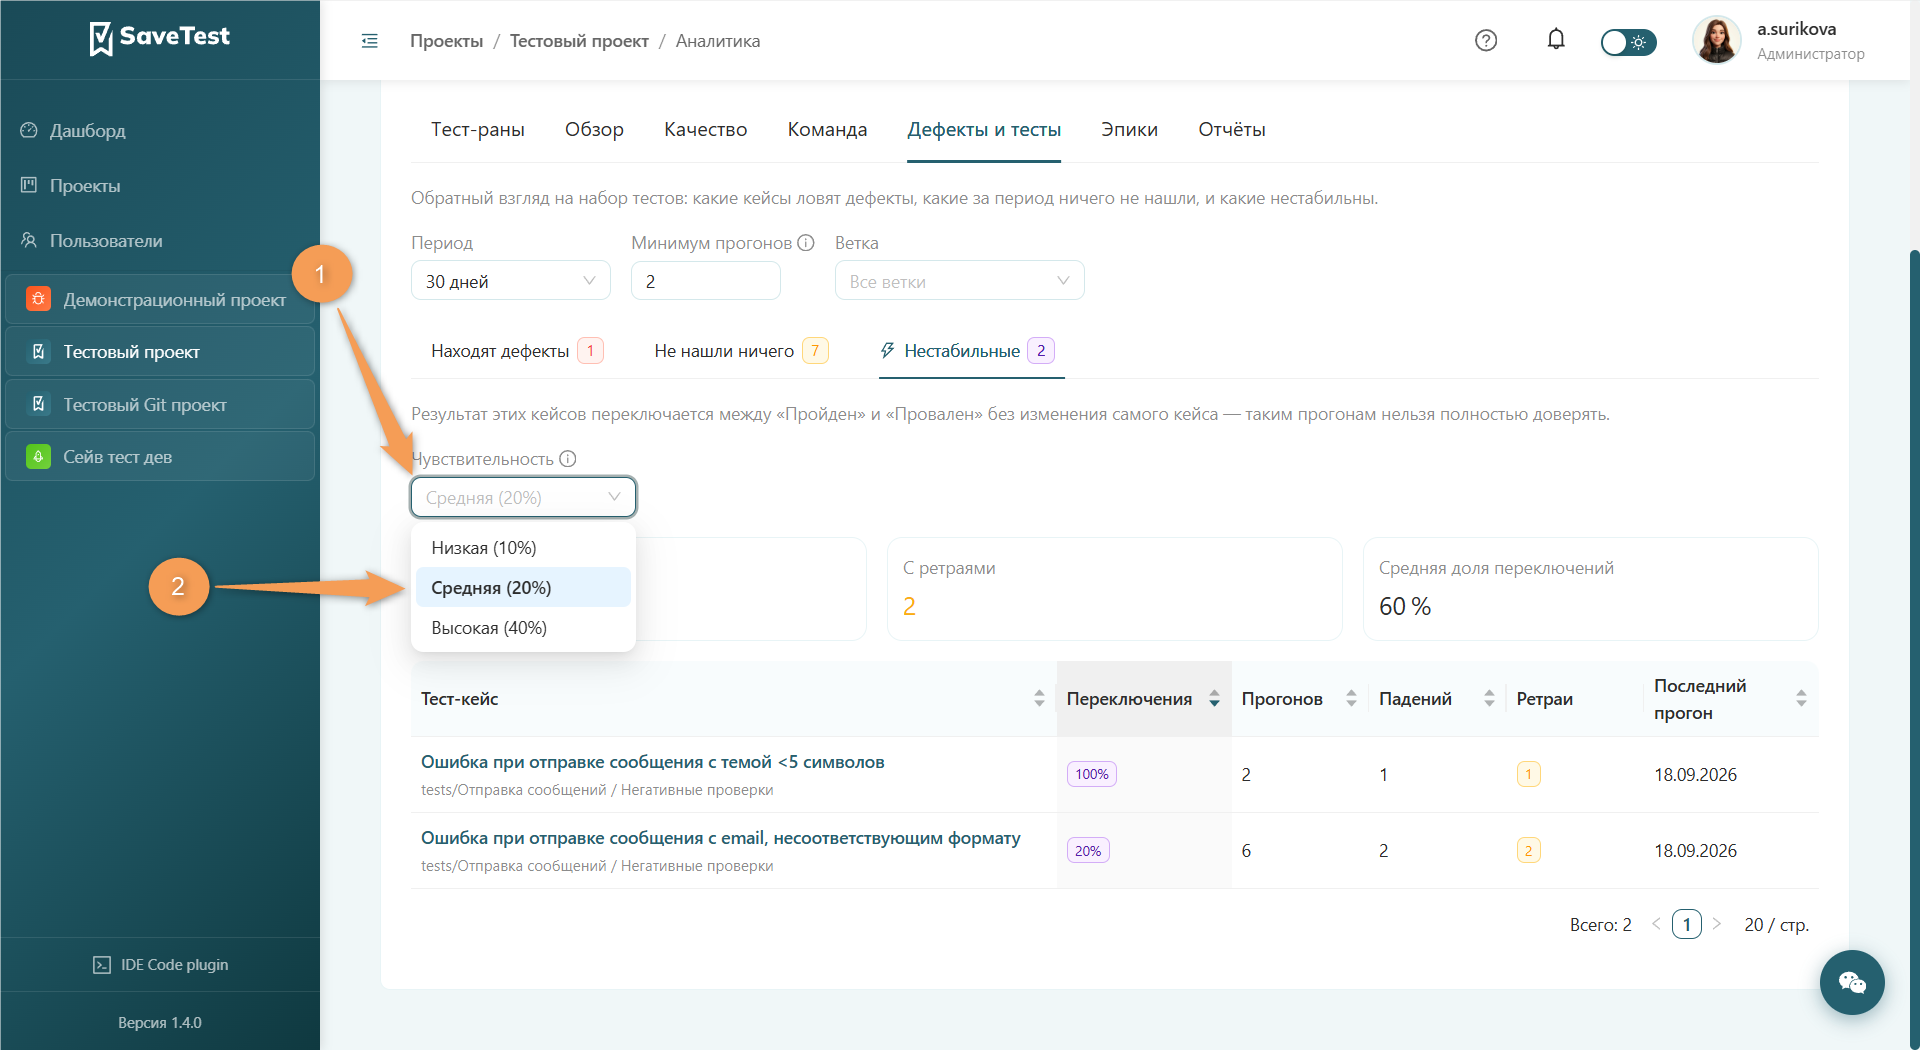The height and width of the screenshot is (1050, 1920).
Task: Switch to Тест-раны tab
Action: point(478,130)
